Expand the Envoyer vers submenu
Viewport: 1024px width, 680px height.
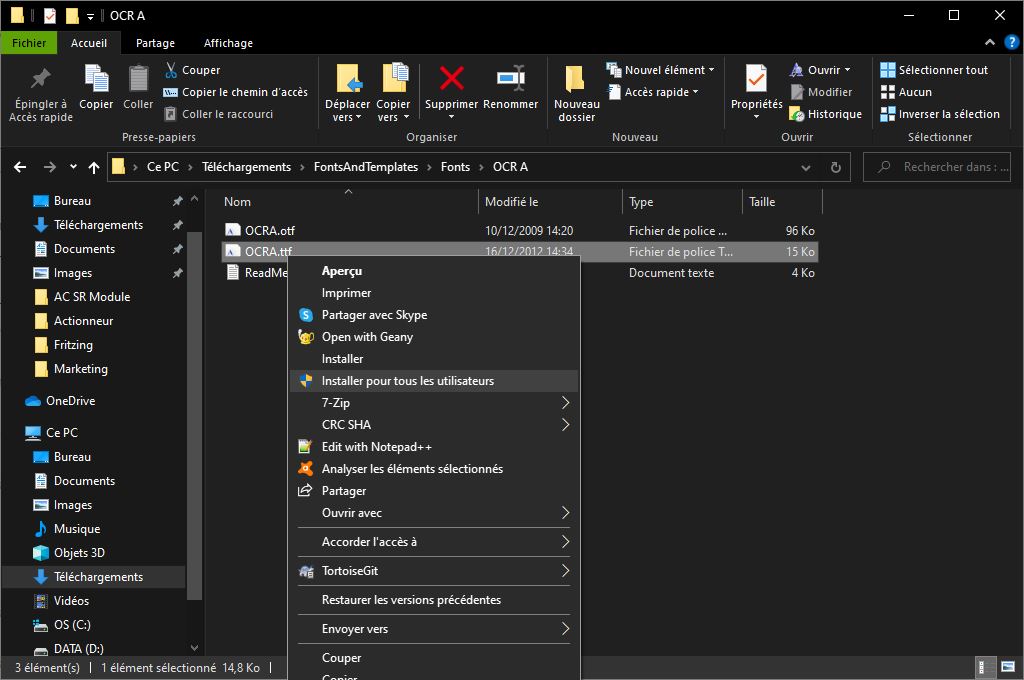point(434,629)
